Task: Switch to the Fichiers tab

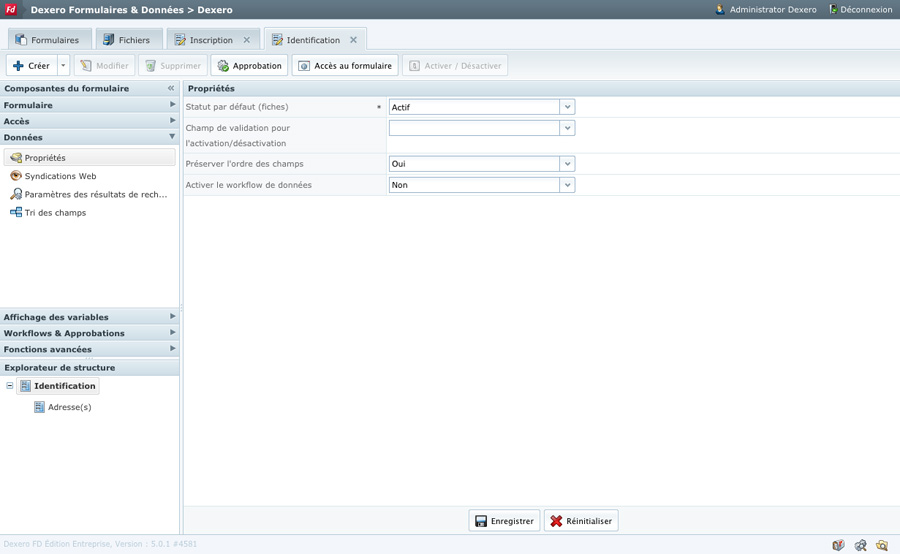Action: click(126, 40)
